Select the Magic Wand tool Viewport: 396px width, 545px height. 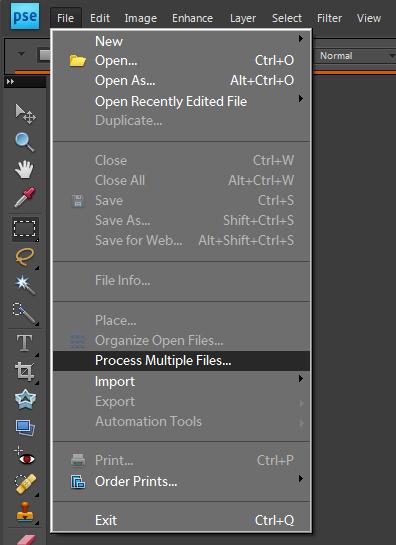tap(25, 284)
